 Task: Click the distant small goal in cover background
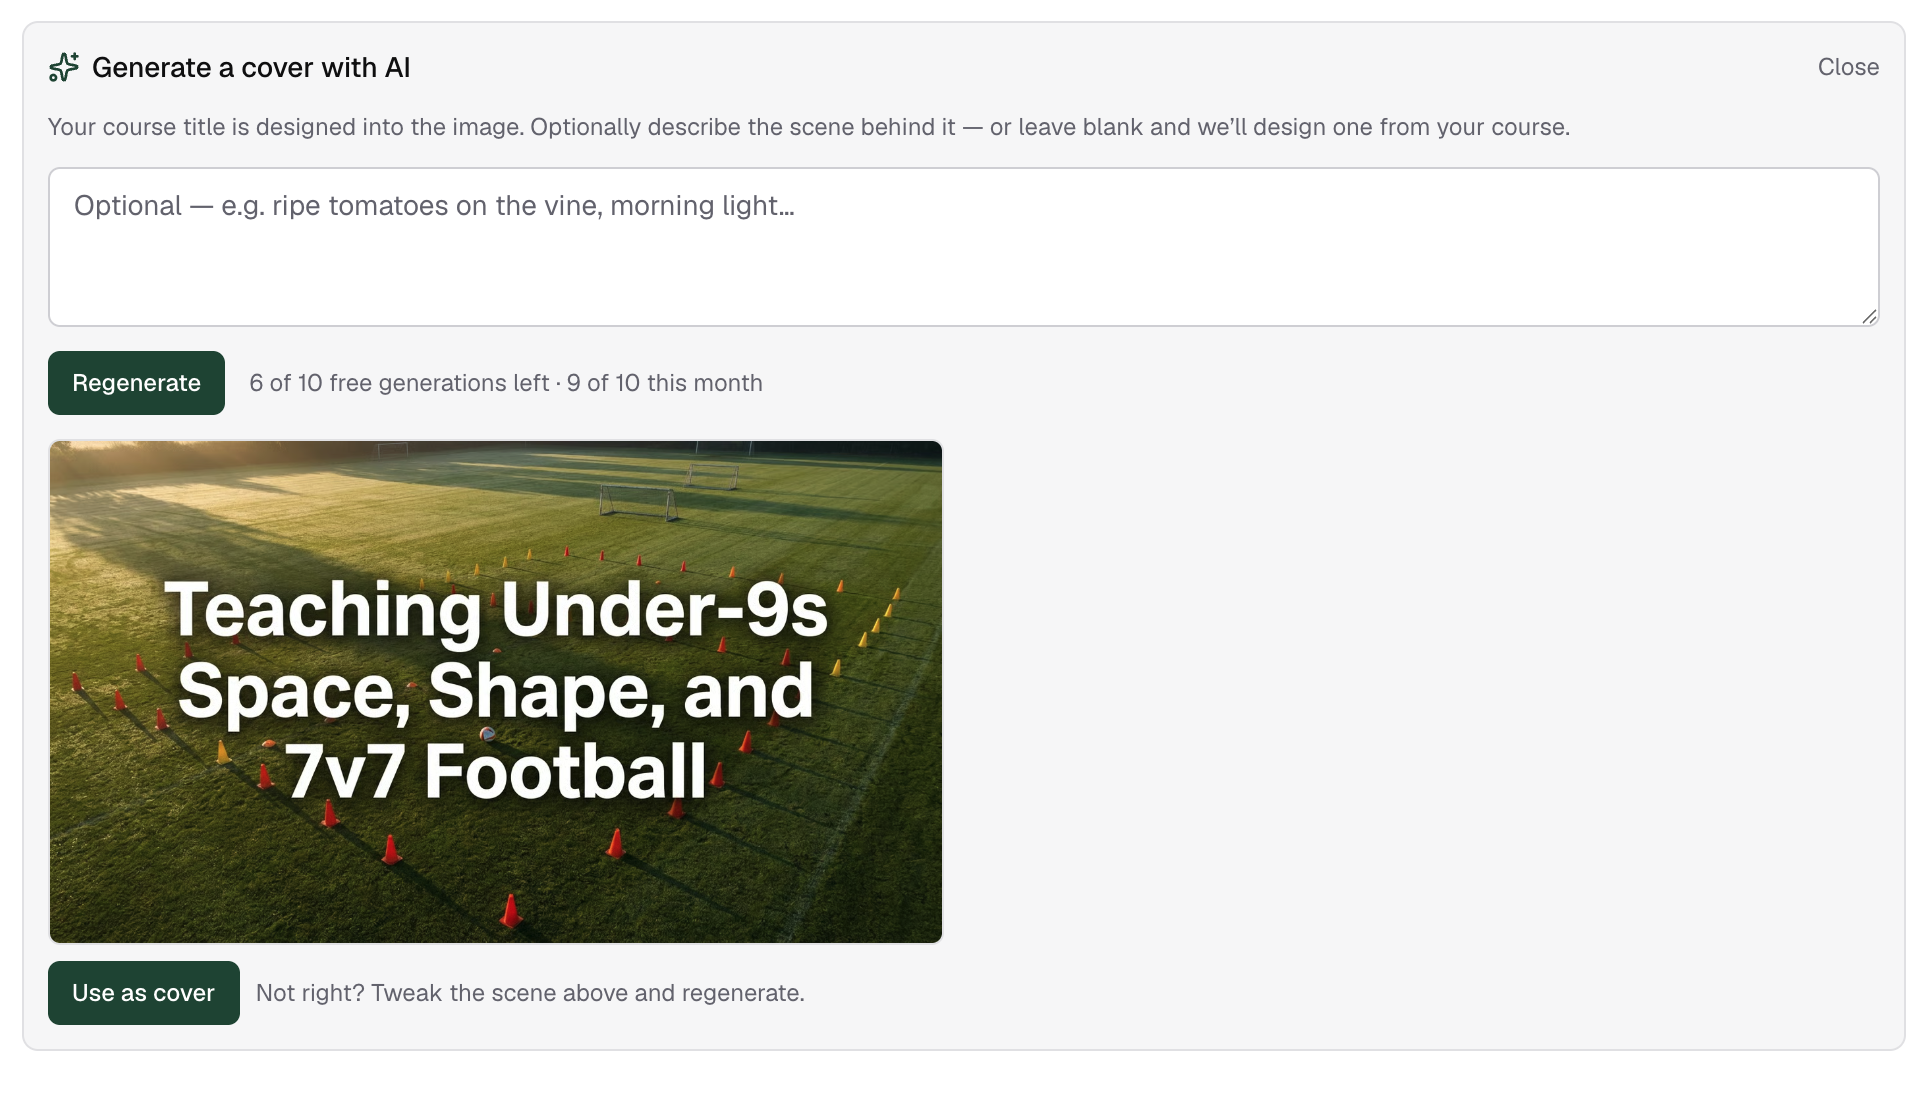click(x=713, y=475)
